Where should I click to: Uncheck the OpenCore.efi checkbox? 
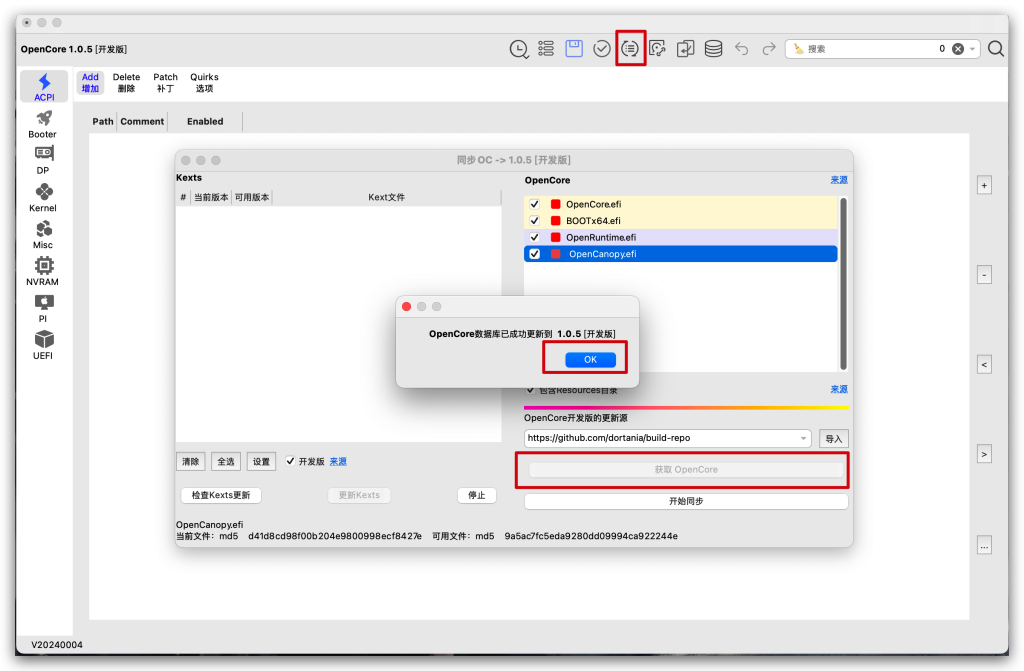[x=534, y=204]
